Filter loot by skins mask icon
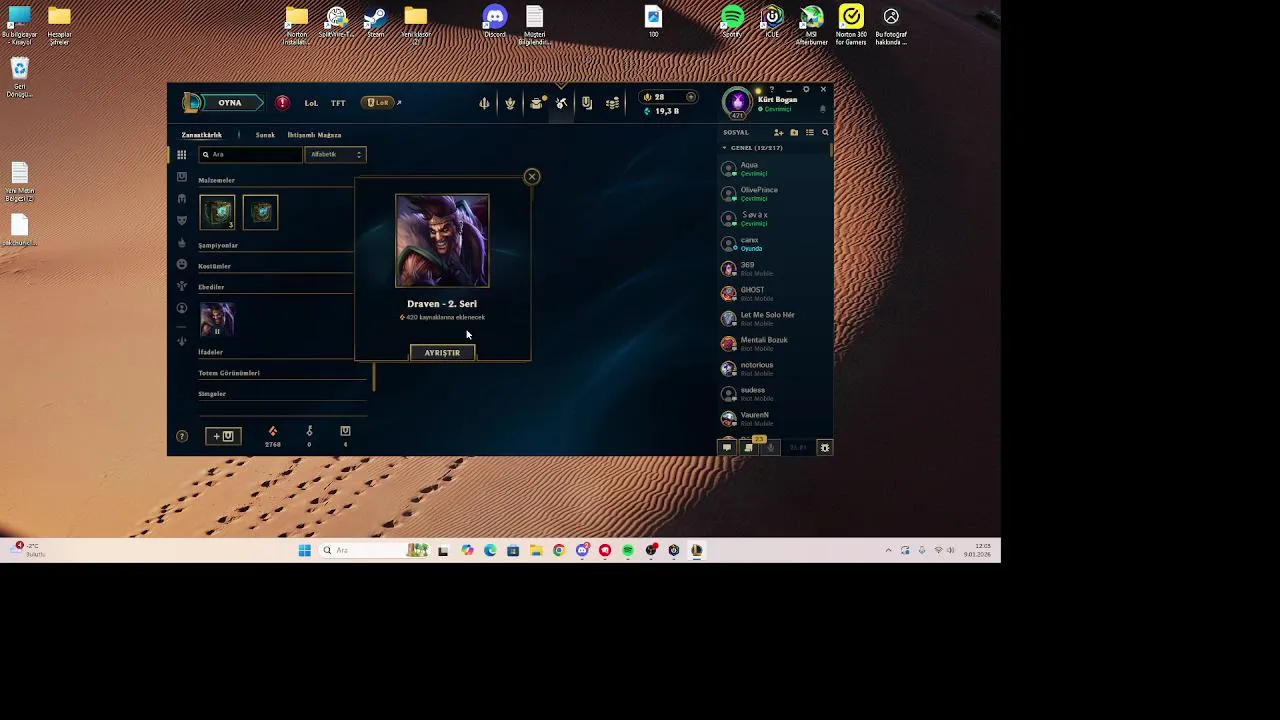The image size is (1280, 720). click(181, 220)
